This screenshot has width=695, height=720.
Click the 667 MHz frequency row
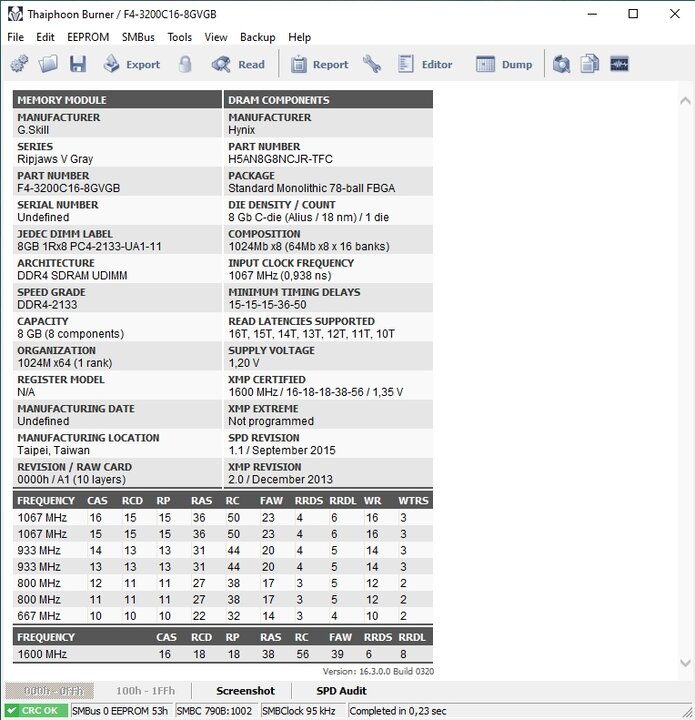pos(223,616)
